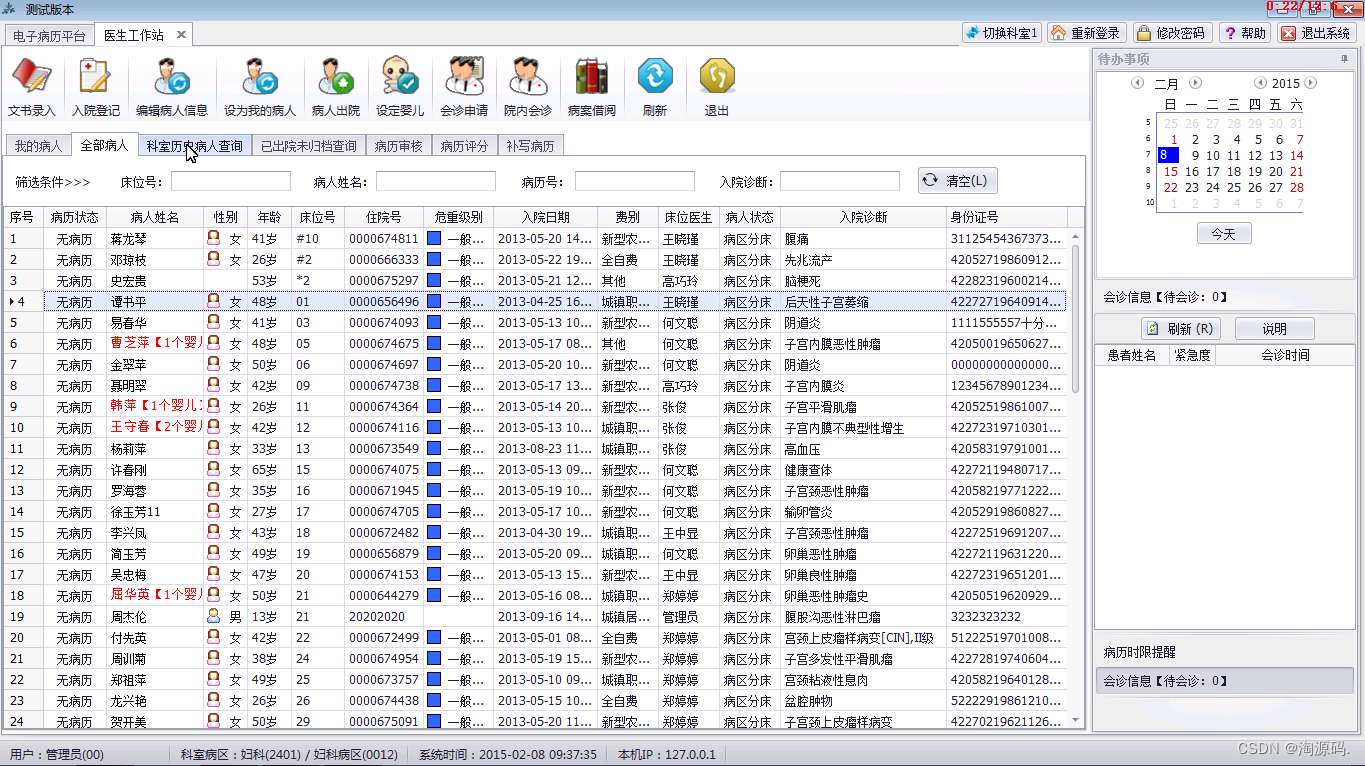This screenshot has height=766, width=1365.
Task: Switch to 病历审核 tab
Action: pos(399,146)
